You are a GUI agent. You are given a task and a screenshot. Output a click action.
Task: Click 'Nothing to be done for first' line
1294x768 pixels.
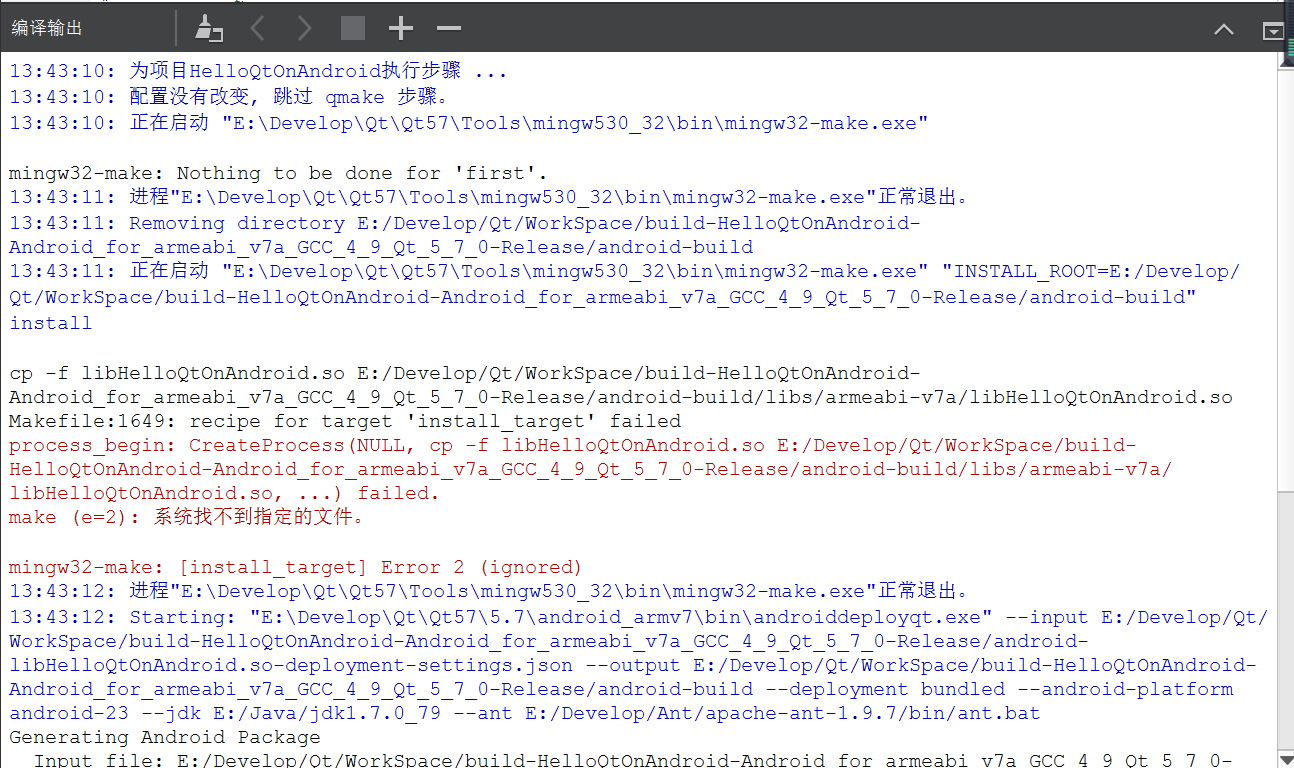(278, 173)
